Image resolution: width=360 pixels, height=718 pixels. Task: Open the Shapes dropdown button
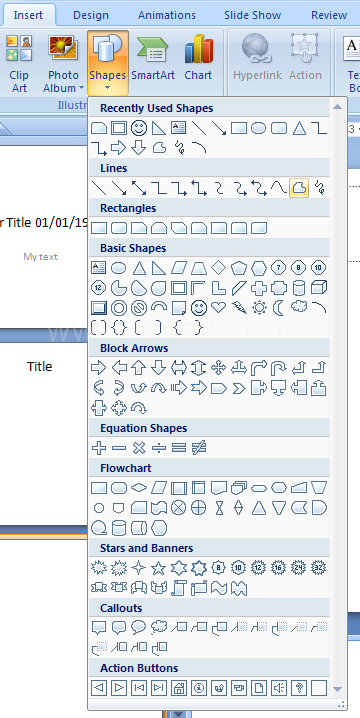[108, 63]
